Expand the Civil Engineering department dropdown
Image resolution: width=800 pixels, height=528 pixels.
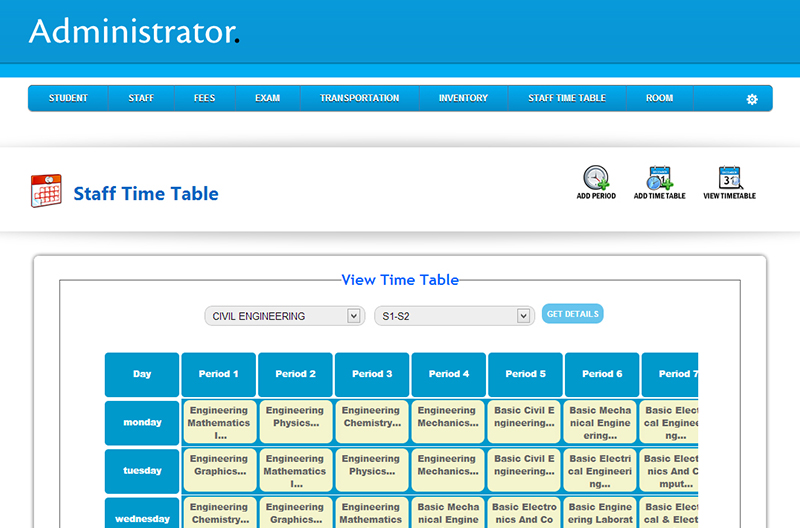(283, 316)
